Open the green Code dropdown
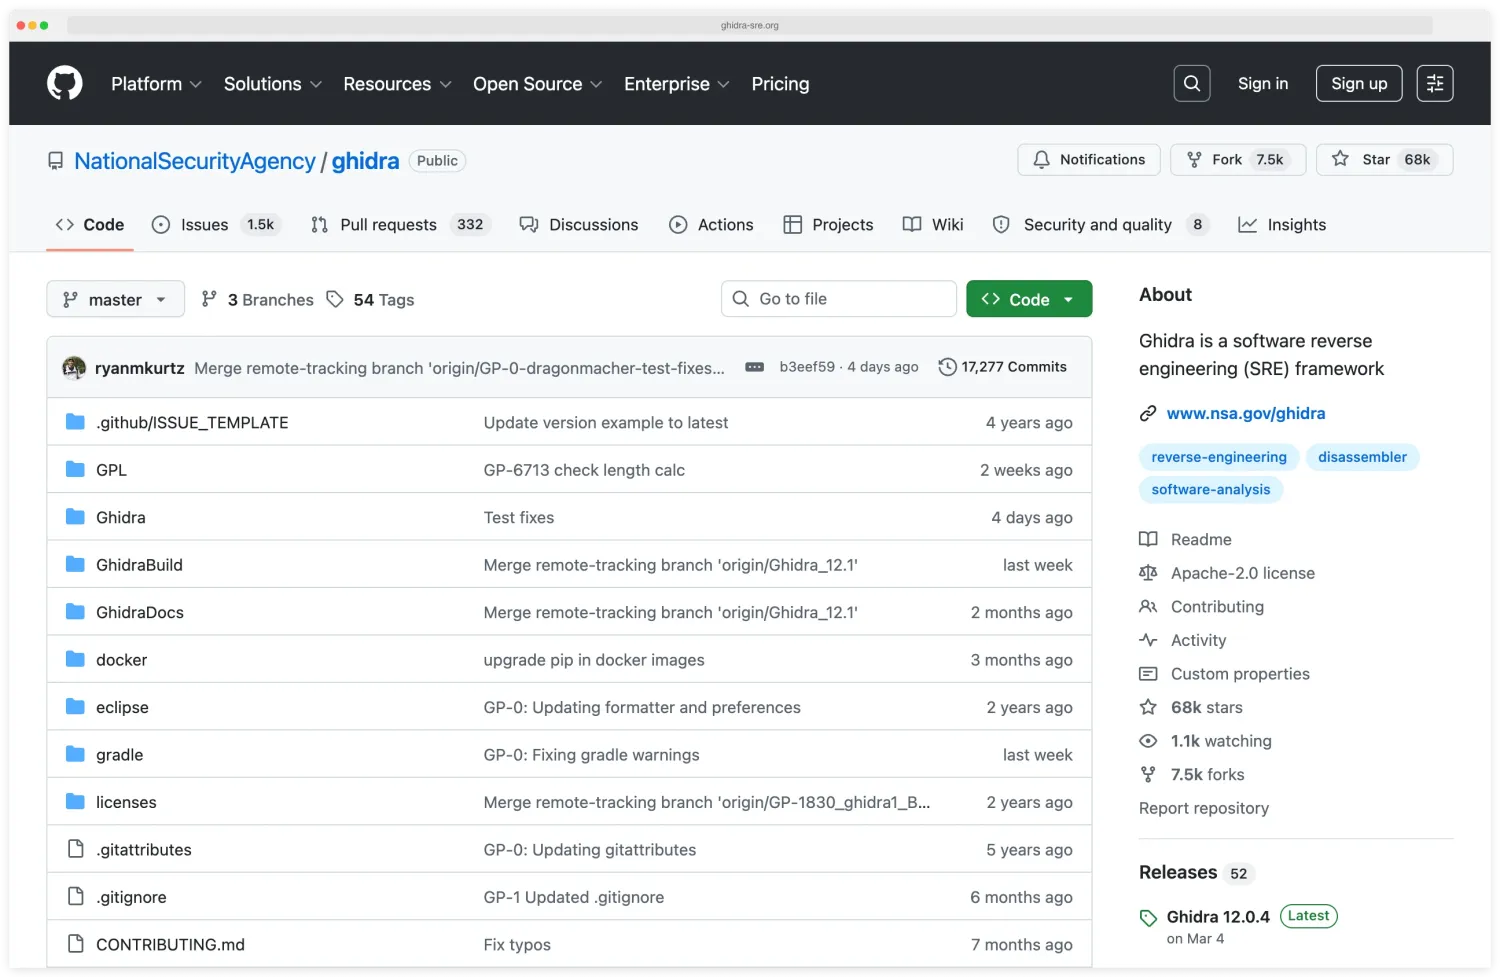Viewport: 1500px width, 977px height. pyautogui.click(x=1029, y=299)
